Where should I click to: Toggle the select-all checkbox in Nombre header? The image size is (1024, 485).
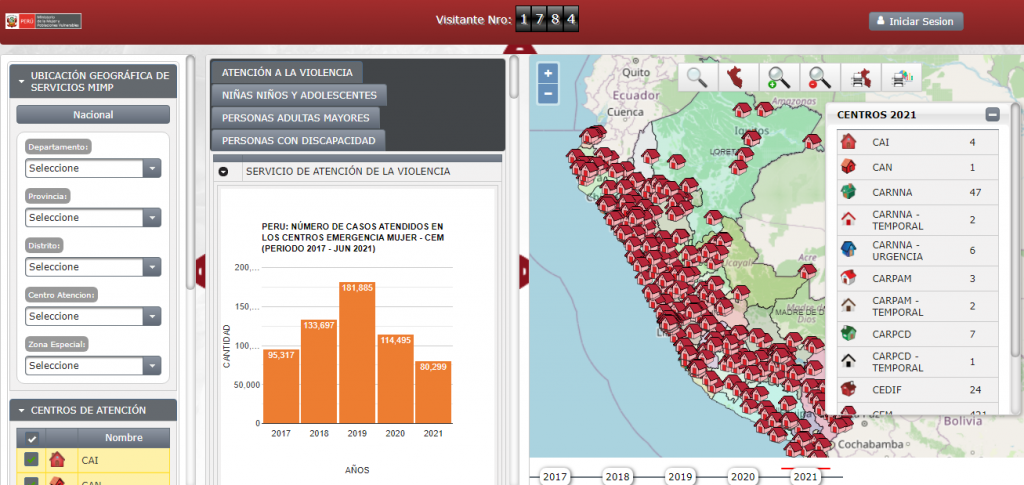32,438
